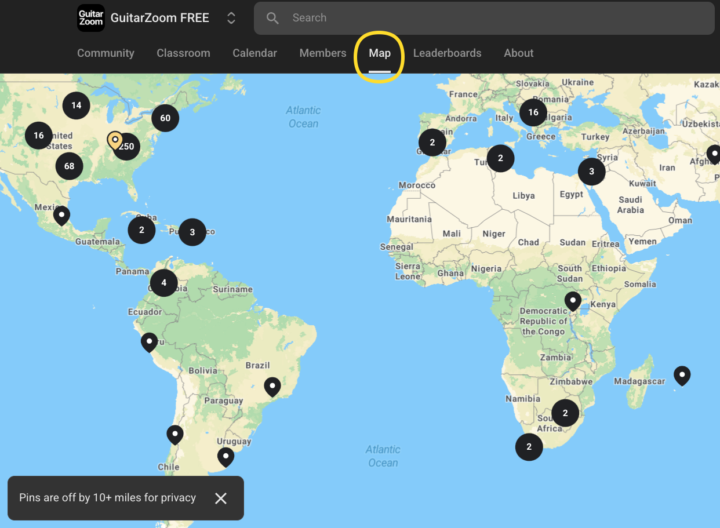Click the 16 cluster over Greece
This screenshot has width=720, height=528.
(x=533, y=113)
